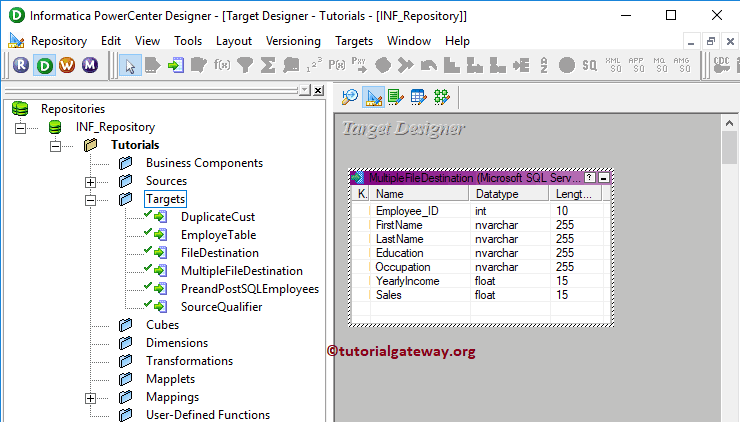Click the sigma aggregator transformation icon
740x422 pixels.
[x=268, y=65]
